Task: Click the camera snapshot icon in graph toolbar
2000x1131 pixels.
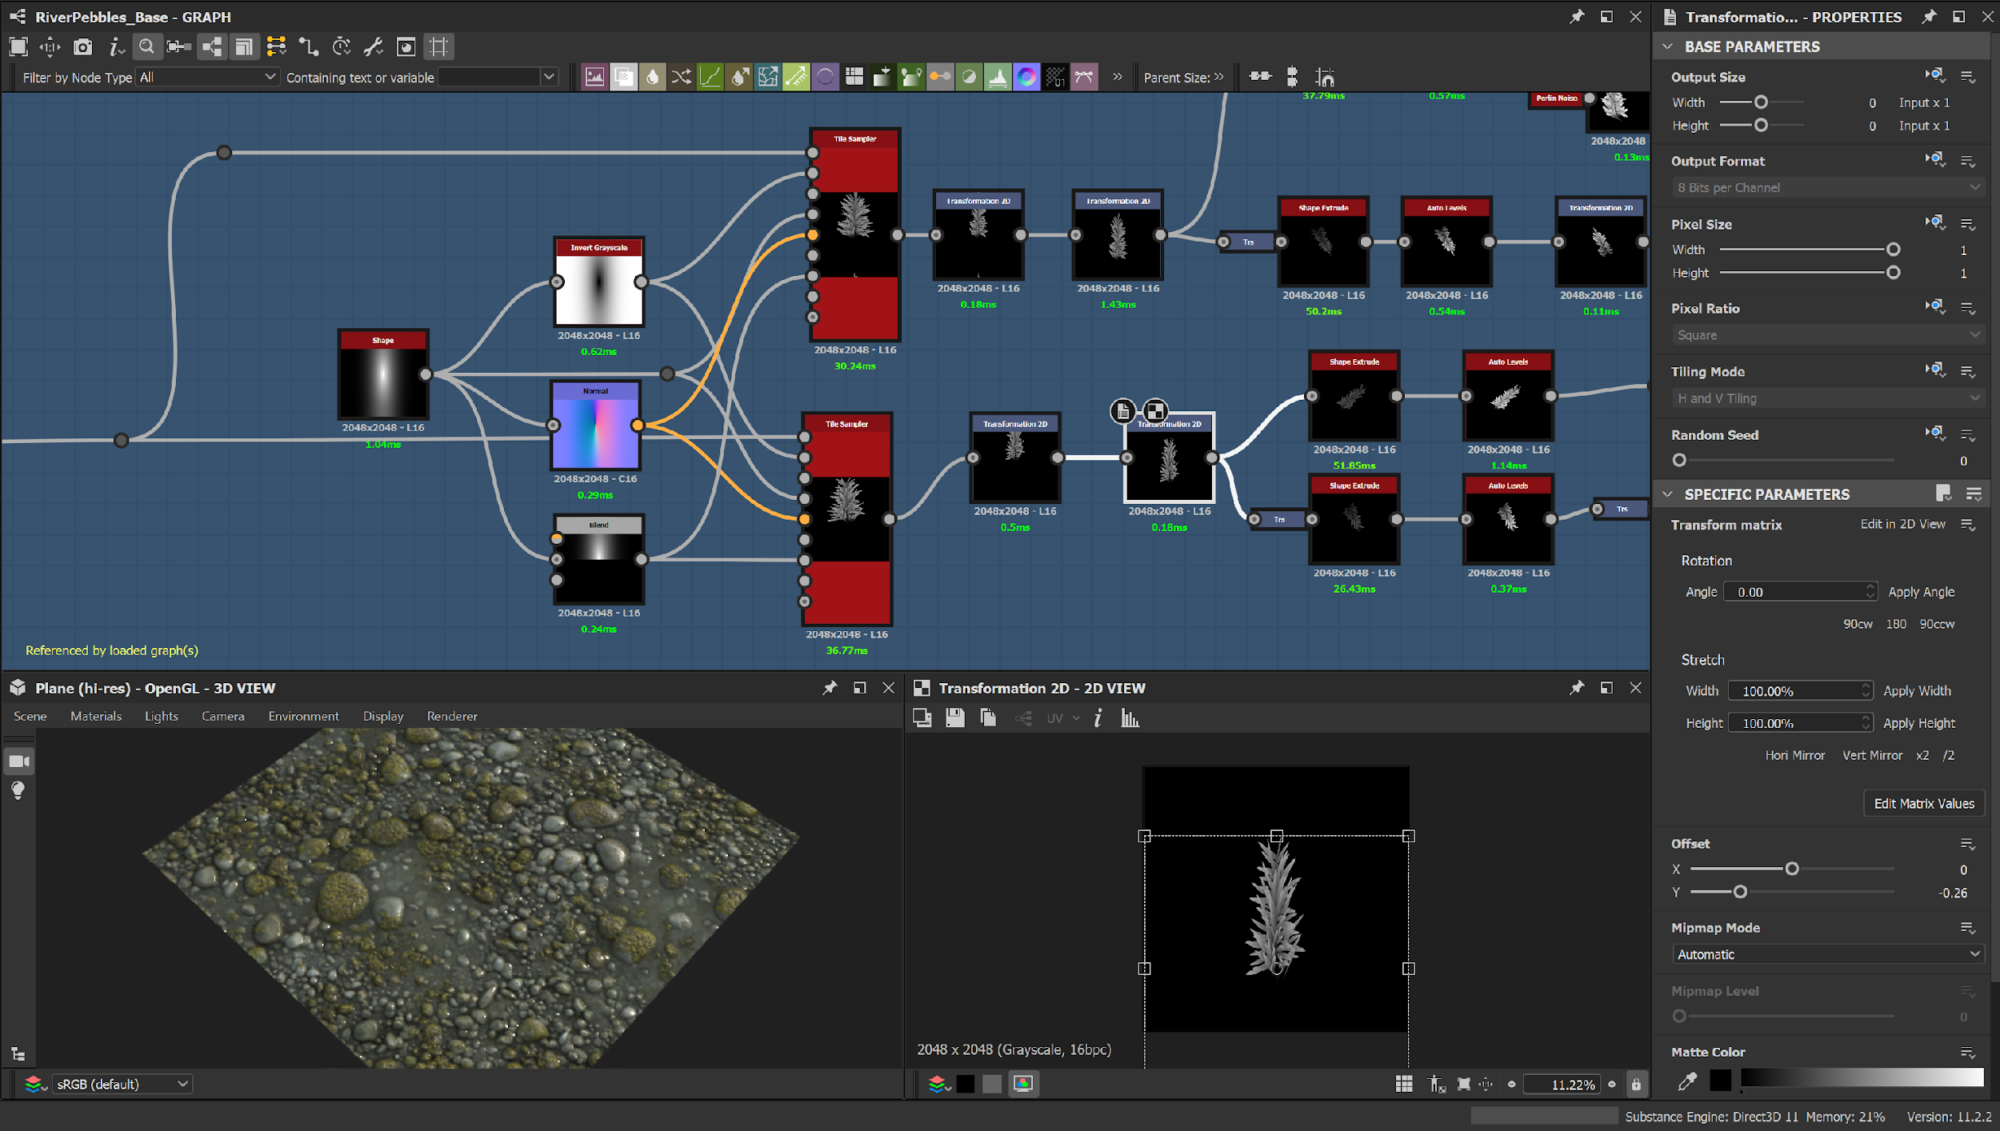Action: click(x=83, y=47)
